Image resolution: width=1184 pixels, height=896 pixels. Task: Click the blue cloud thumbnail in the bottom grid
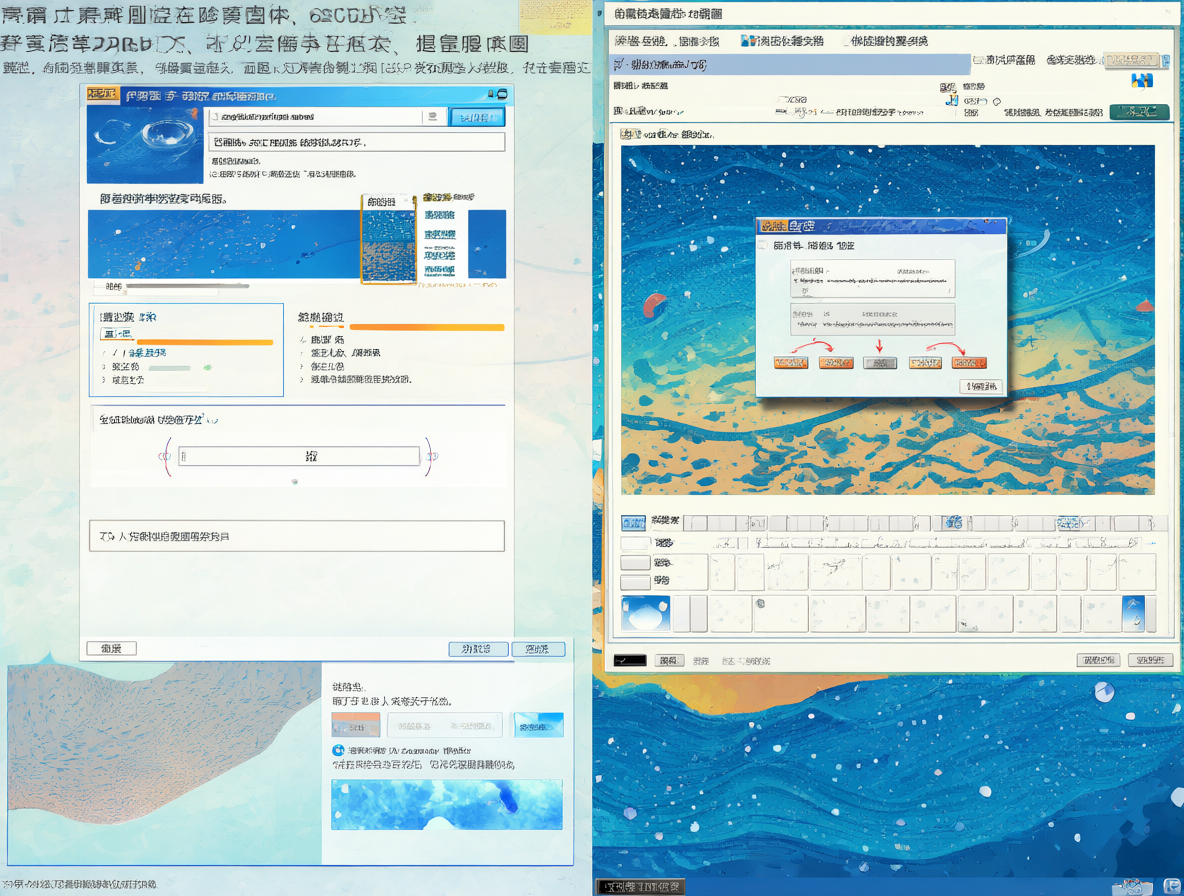pyautogui.click(x=646, y=613)
